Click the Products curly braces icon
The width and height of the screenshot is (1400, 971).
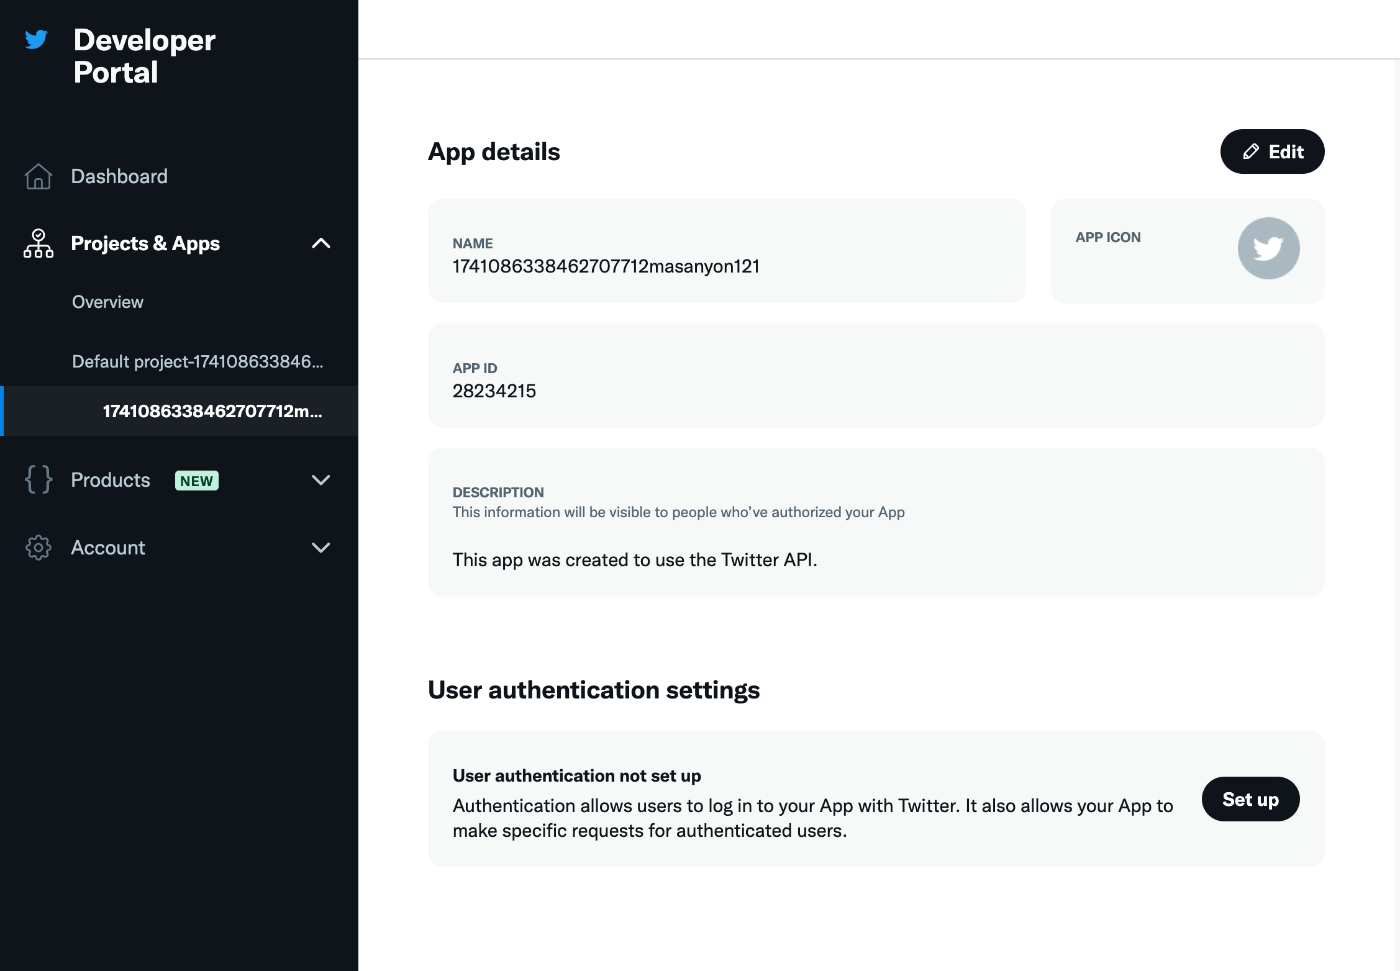click(x=38, y=480)
